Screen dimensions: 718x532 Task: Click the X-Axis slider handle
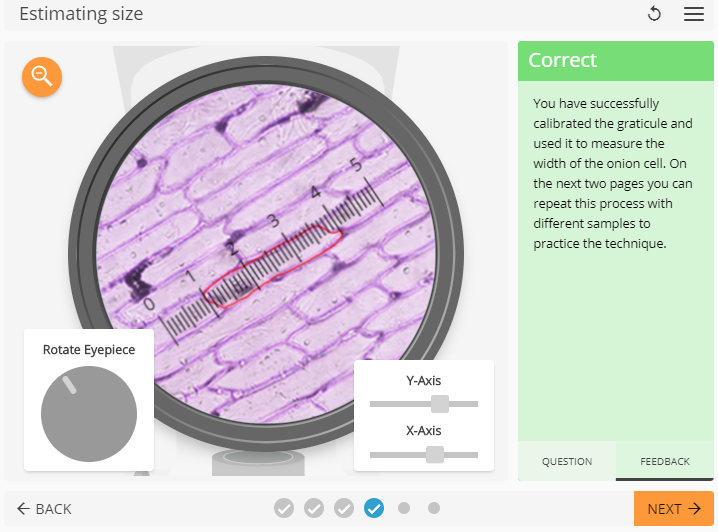[x=435, y=455]
